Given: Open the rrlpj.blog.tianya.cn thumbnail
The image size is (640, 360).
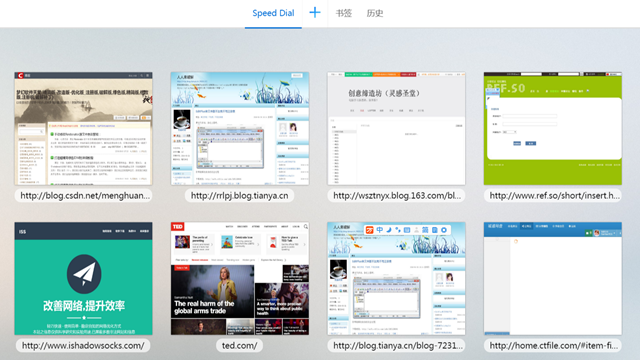Looking at the screenshot, I should pyautogui.click(x=240, y=129).
